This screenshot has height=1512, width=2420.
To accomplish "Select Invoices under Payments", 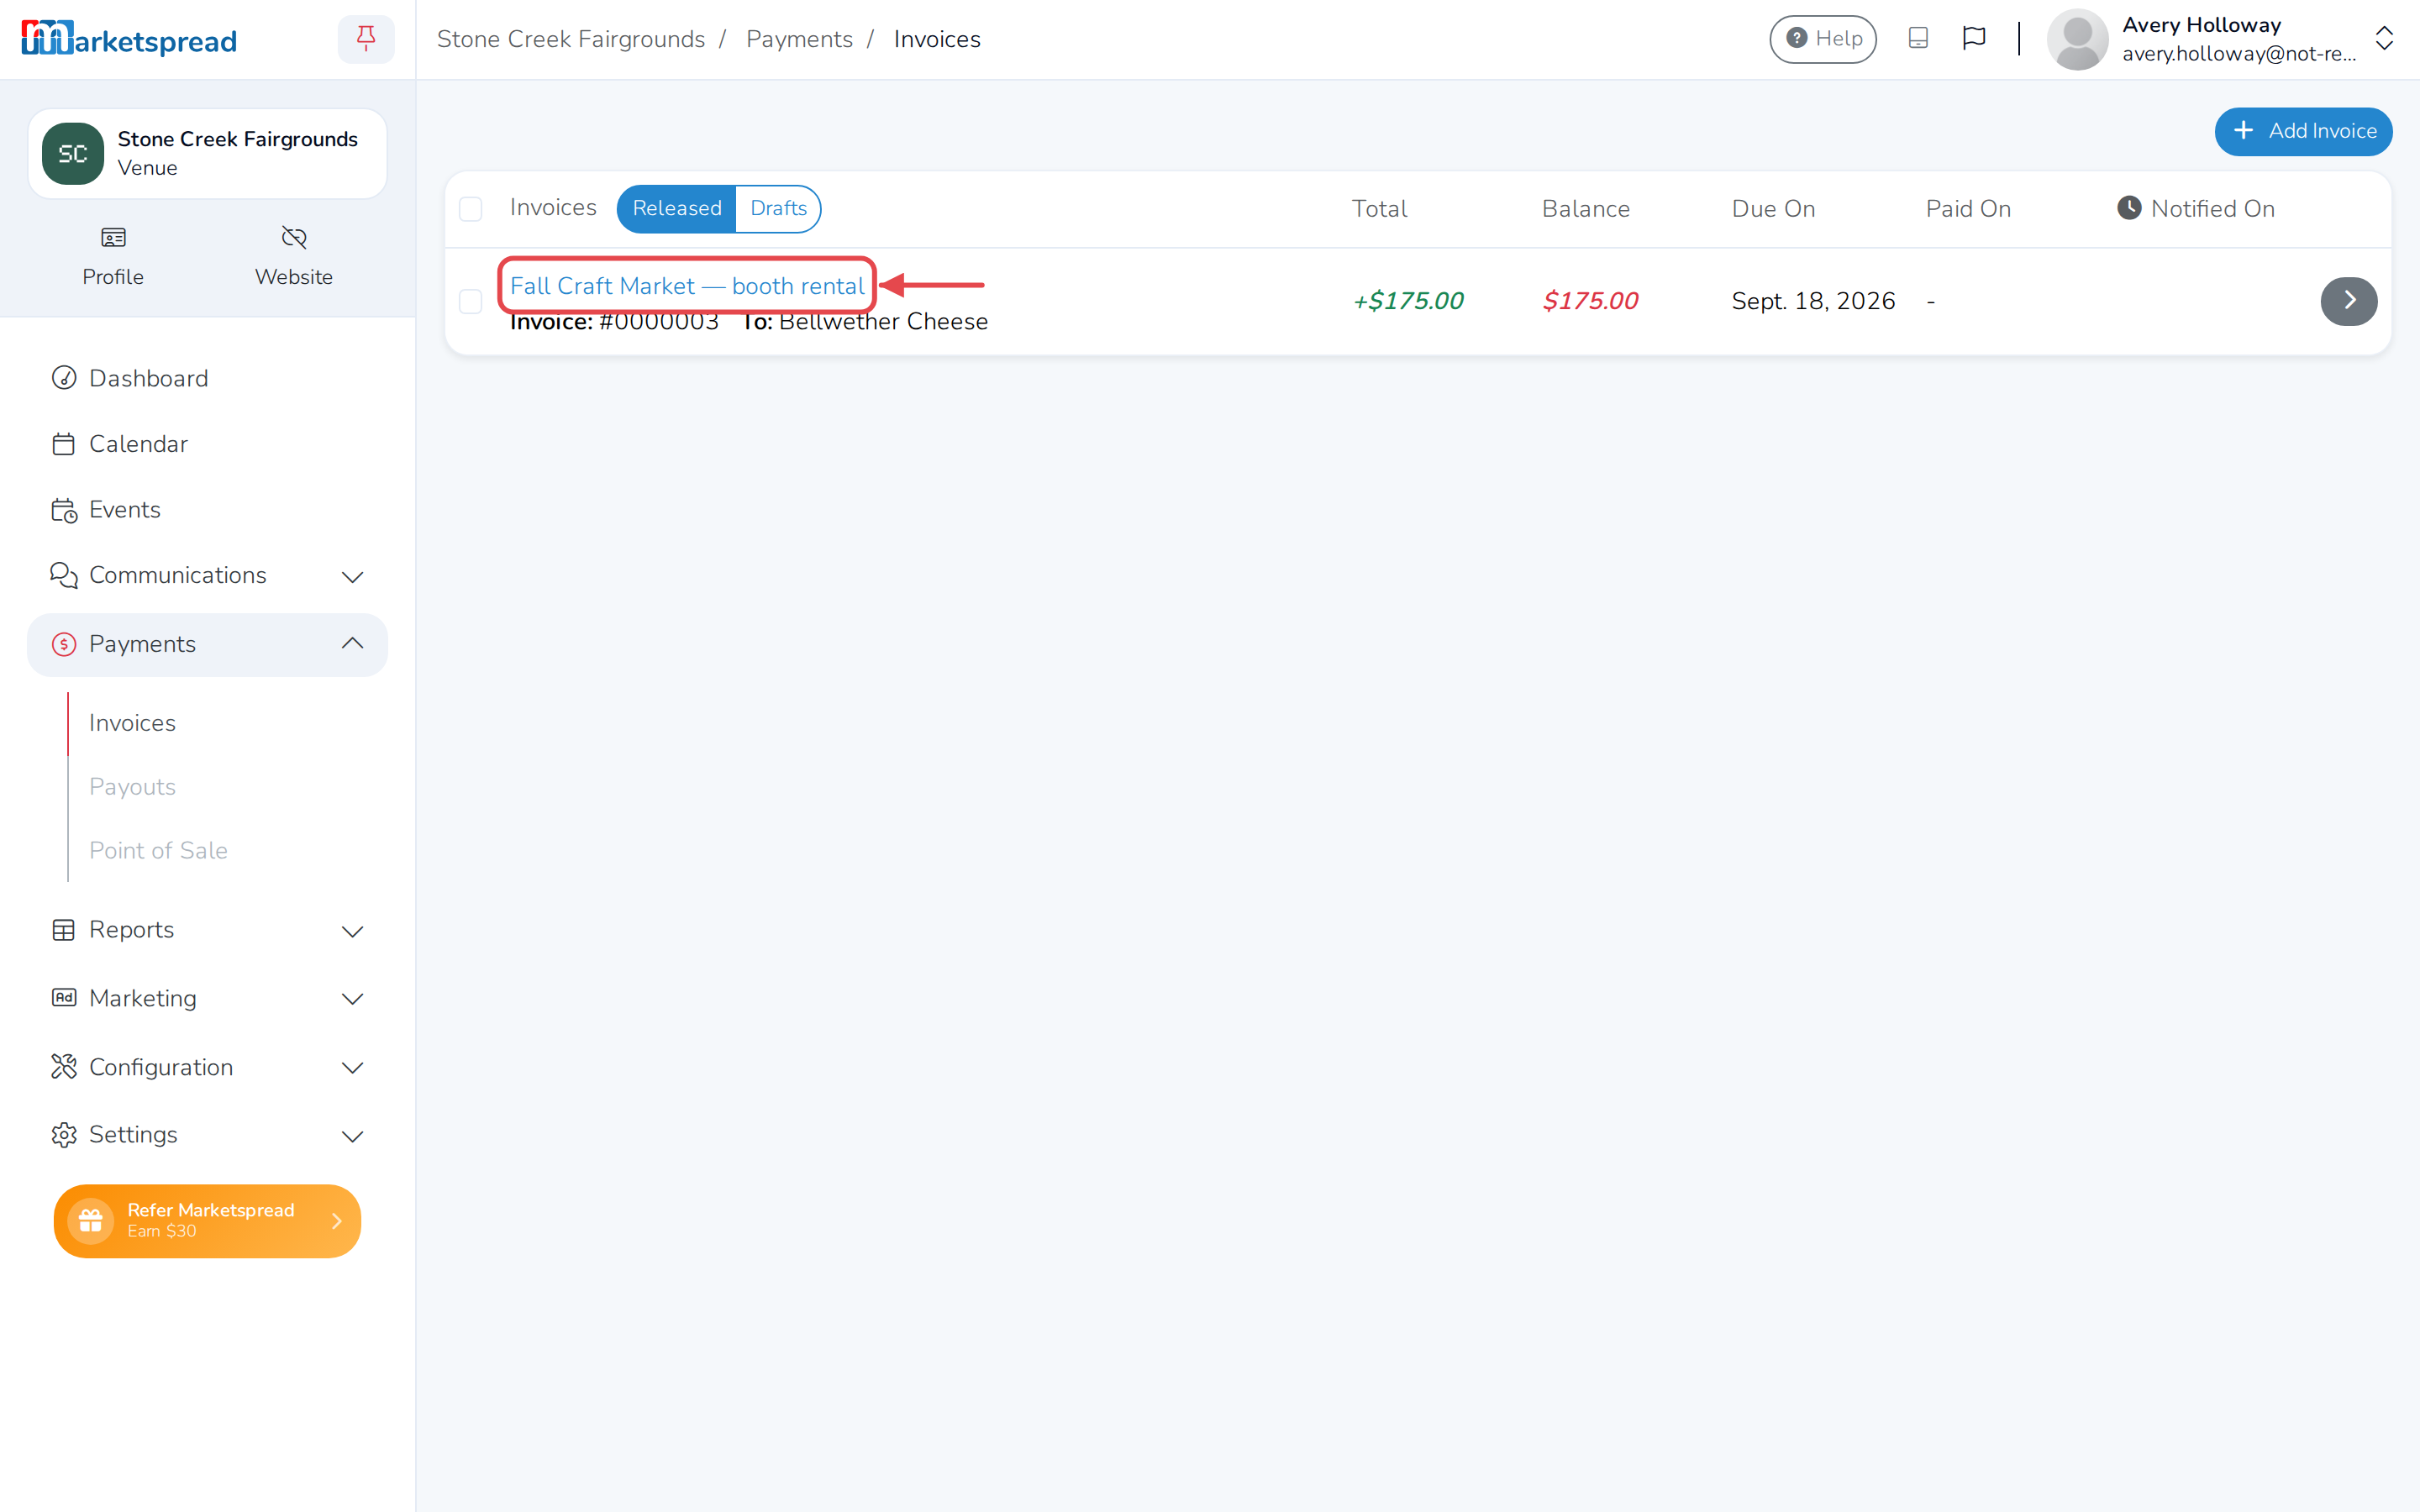I will point(132,723).
